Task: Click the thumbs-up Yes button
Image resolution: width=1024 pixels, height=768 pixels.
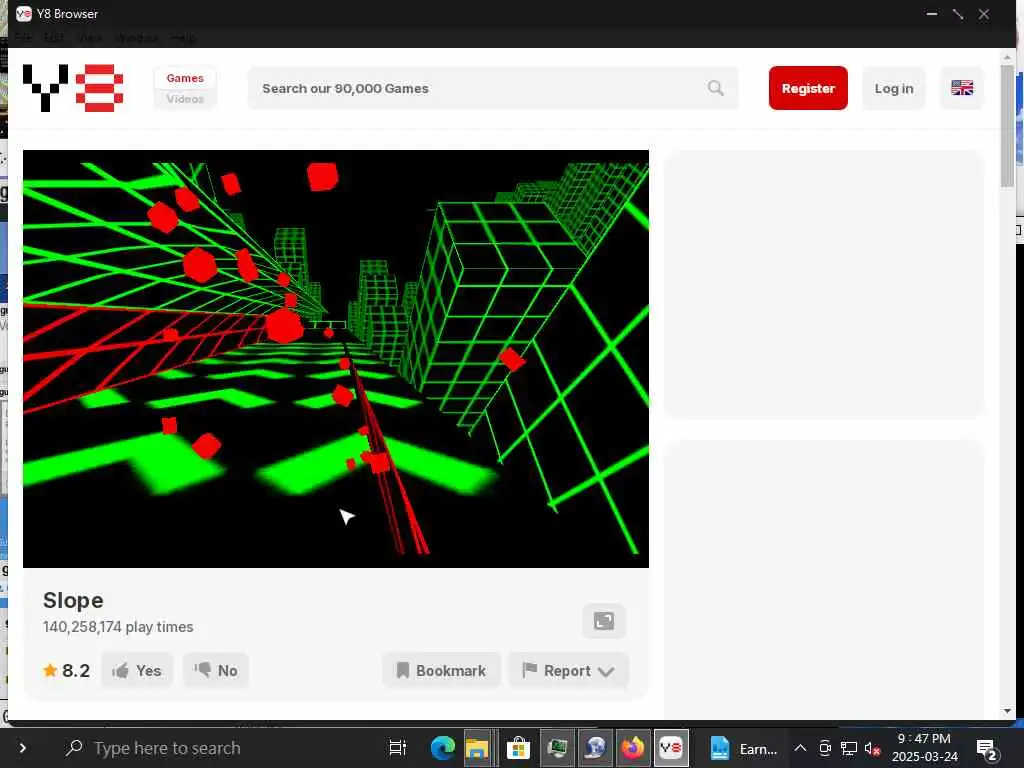Action: click(x=138, y=670)
